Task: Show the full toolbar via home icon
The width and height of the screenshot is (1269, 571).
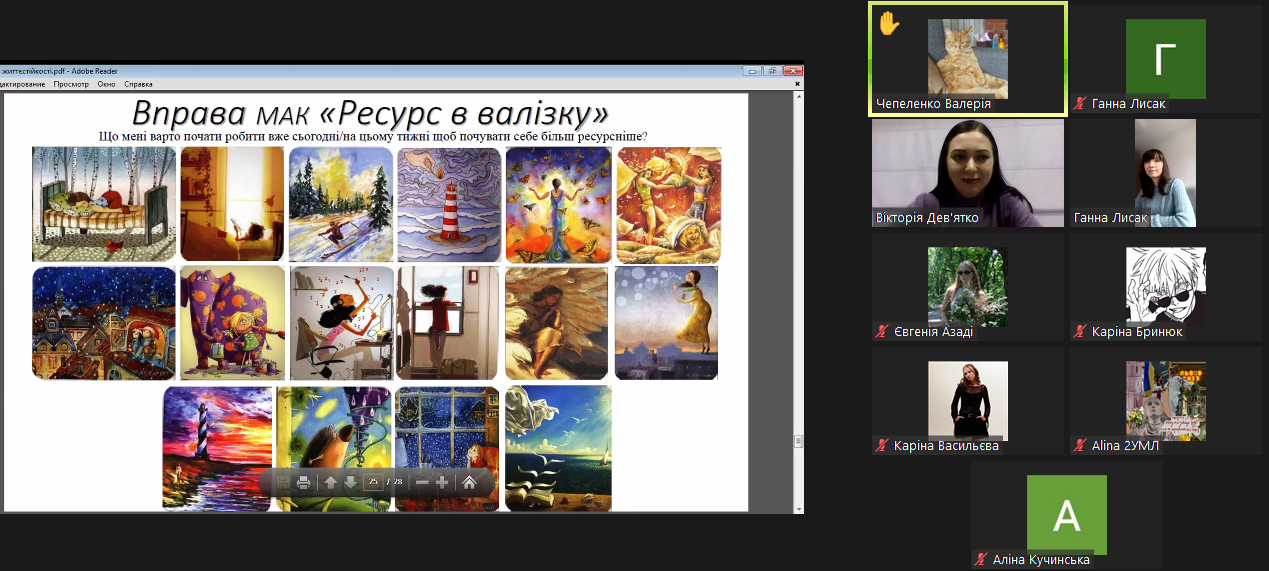Action: pos(469,482)
